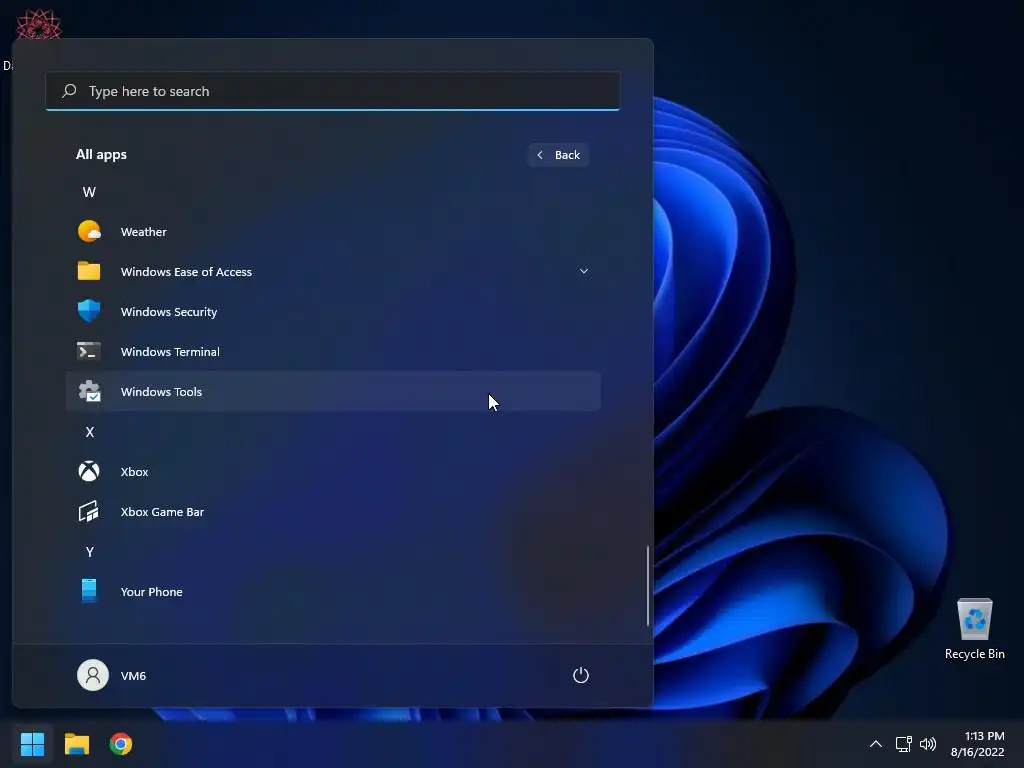Open the Your Phone app icon
The width and height of the screenshot is (1024, 768).
[89, 591]
